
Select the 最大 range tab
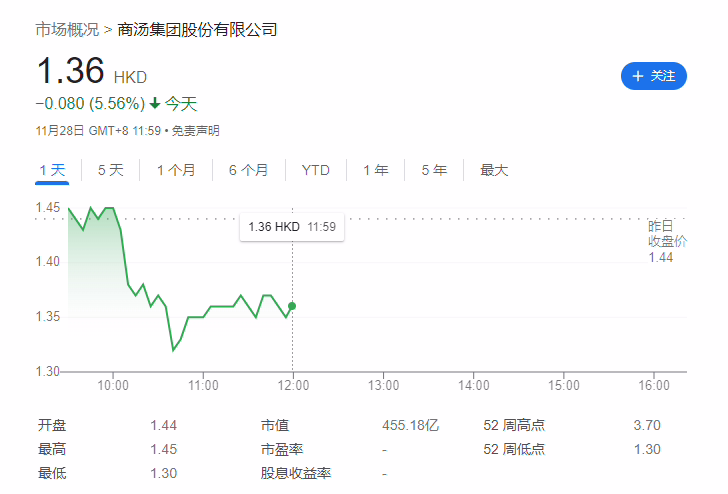(494, 170)
